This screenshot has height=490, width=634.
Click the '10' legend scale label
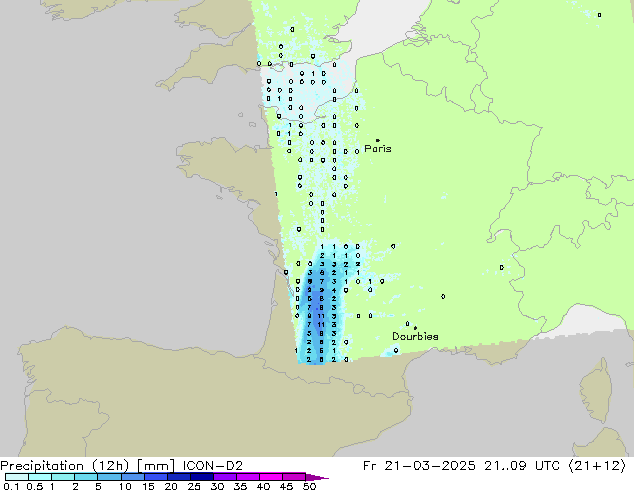125,486
